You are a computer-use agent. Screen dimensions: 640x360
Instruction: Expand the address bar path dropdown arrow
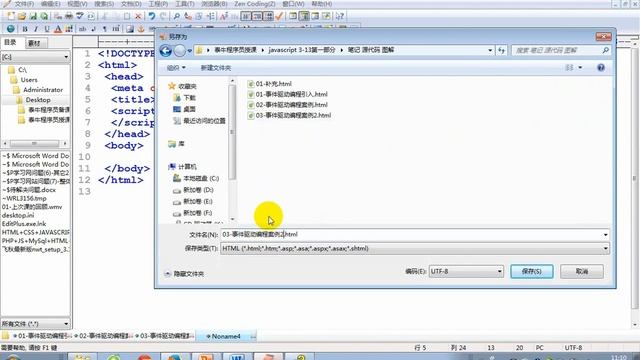(x=490, y=50)
